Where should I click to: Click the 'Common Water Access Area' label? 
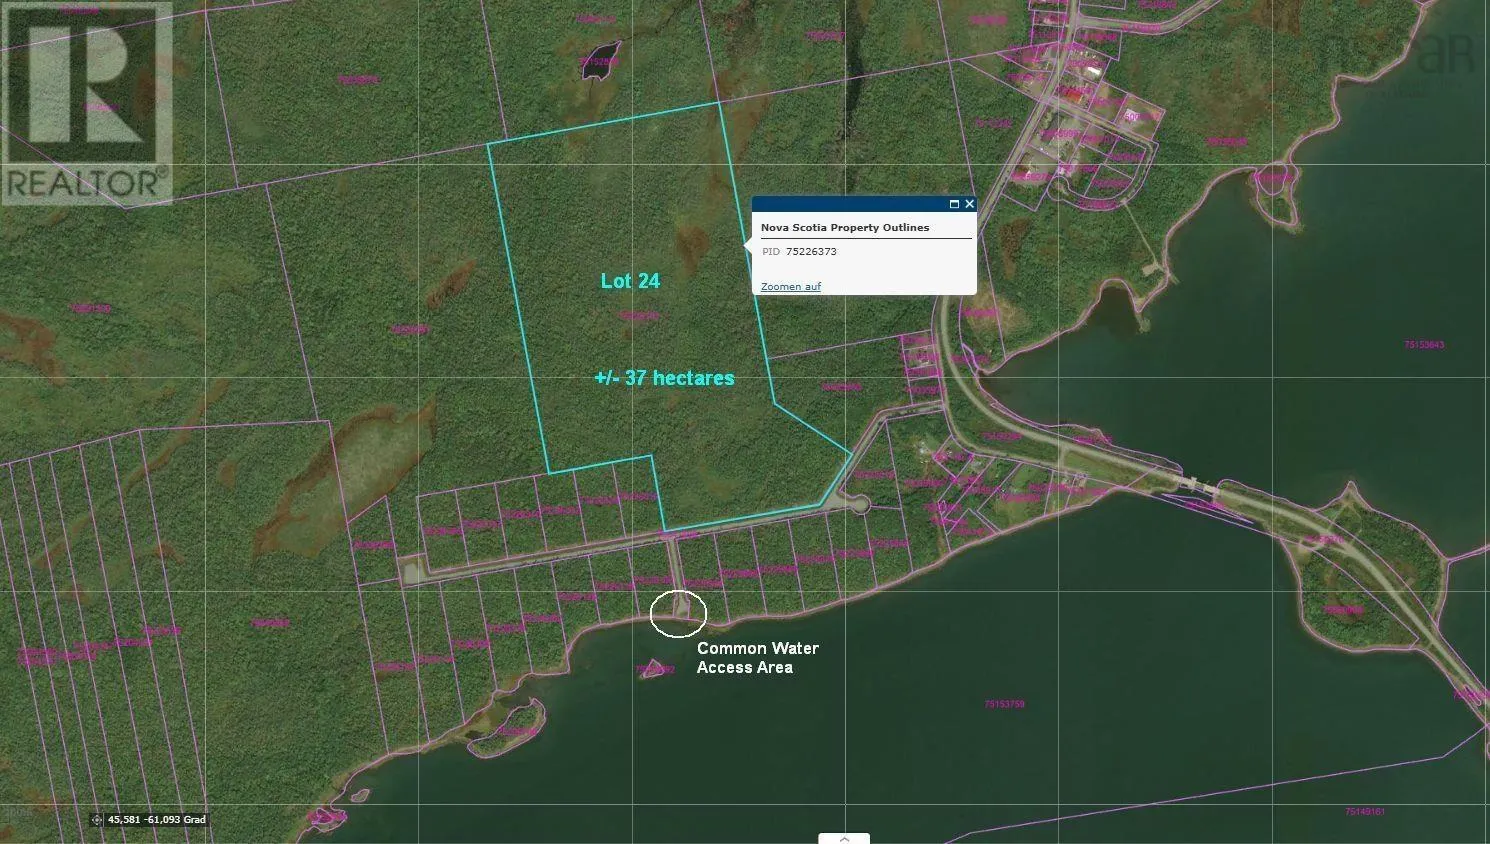point(757,658)
